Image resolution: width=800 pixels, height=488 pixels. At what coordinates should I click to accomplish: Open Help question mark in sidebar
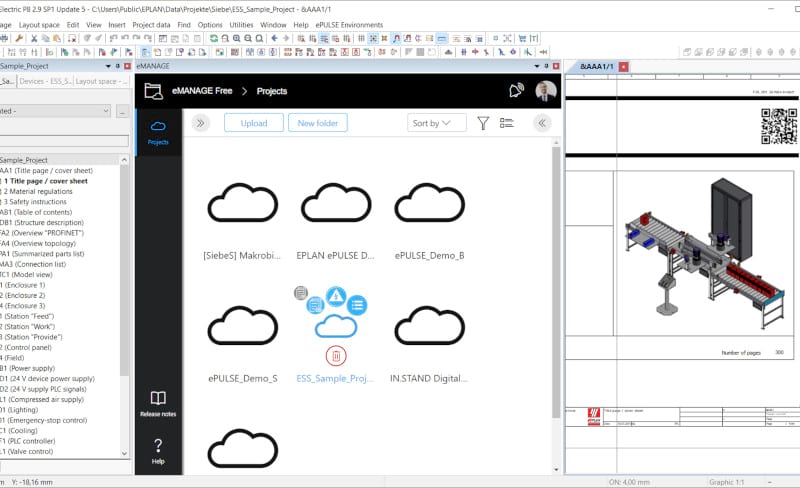pos(158,450)
